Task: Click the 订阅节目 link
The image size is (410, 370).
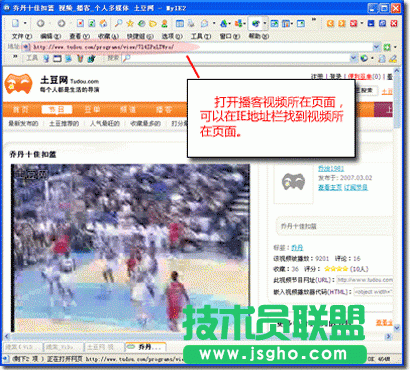Action: pyautogui.click(x=356, y=187)
